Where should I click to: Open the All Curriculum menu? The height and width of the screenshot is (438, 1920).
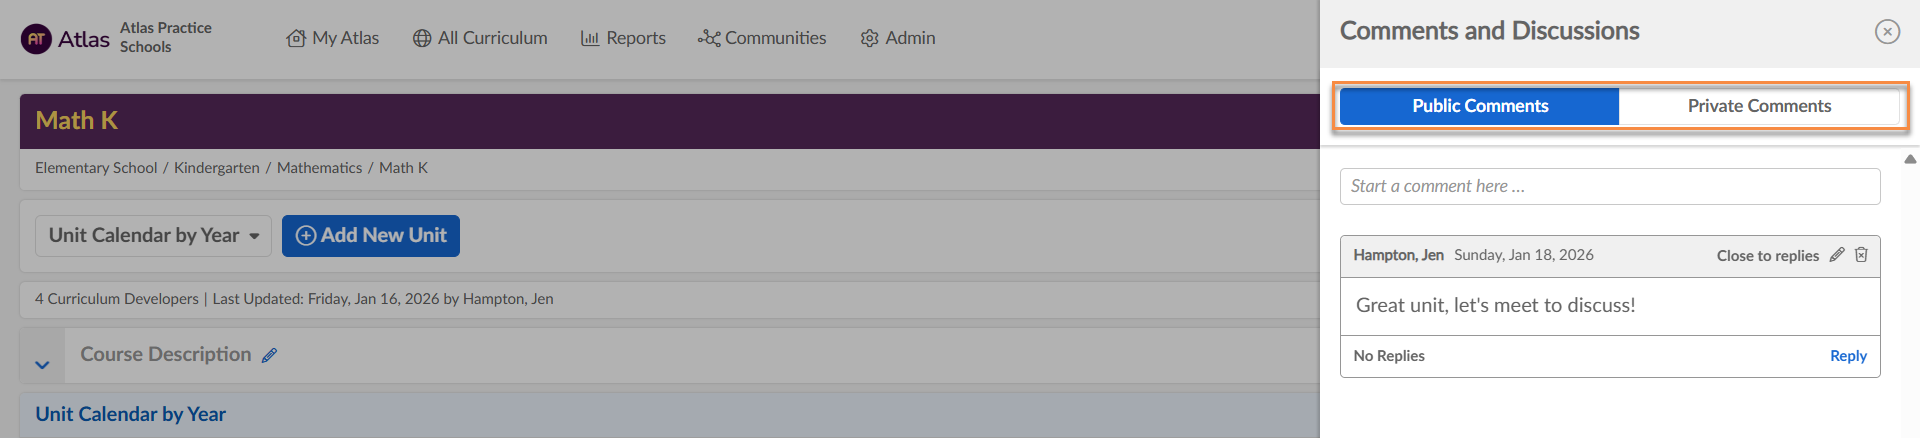(x=480, y=38)
